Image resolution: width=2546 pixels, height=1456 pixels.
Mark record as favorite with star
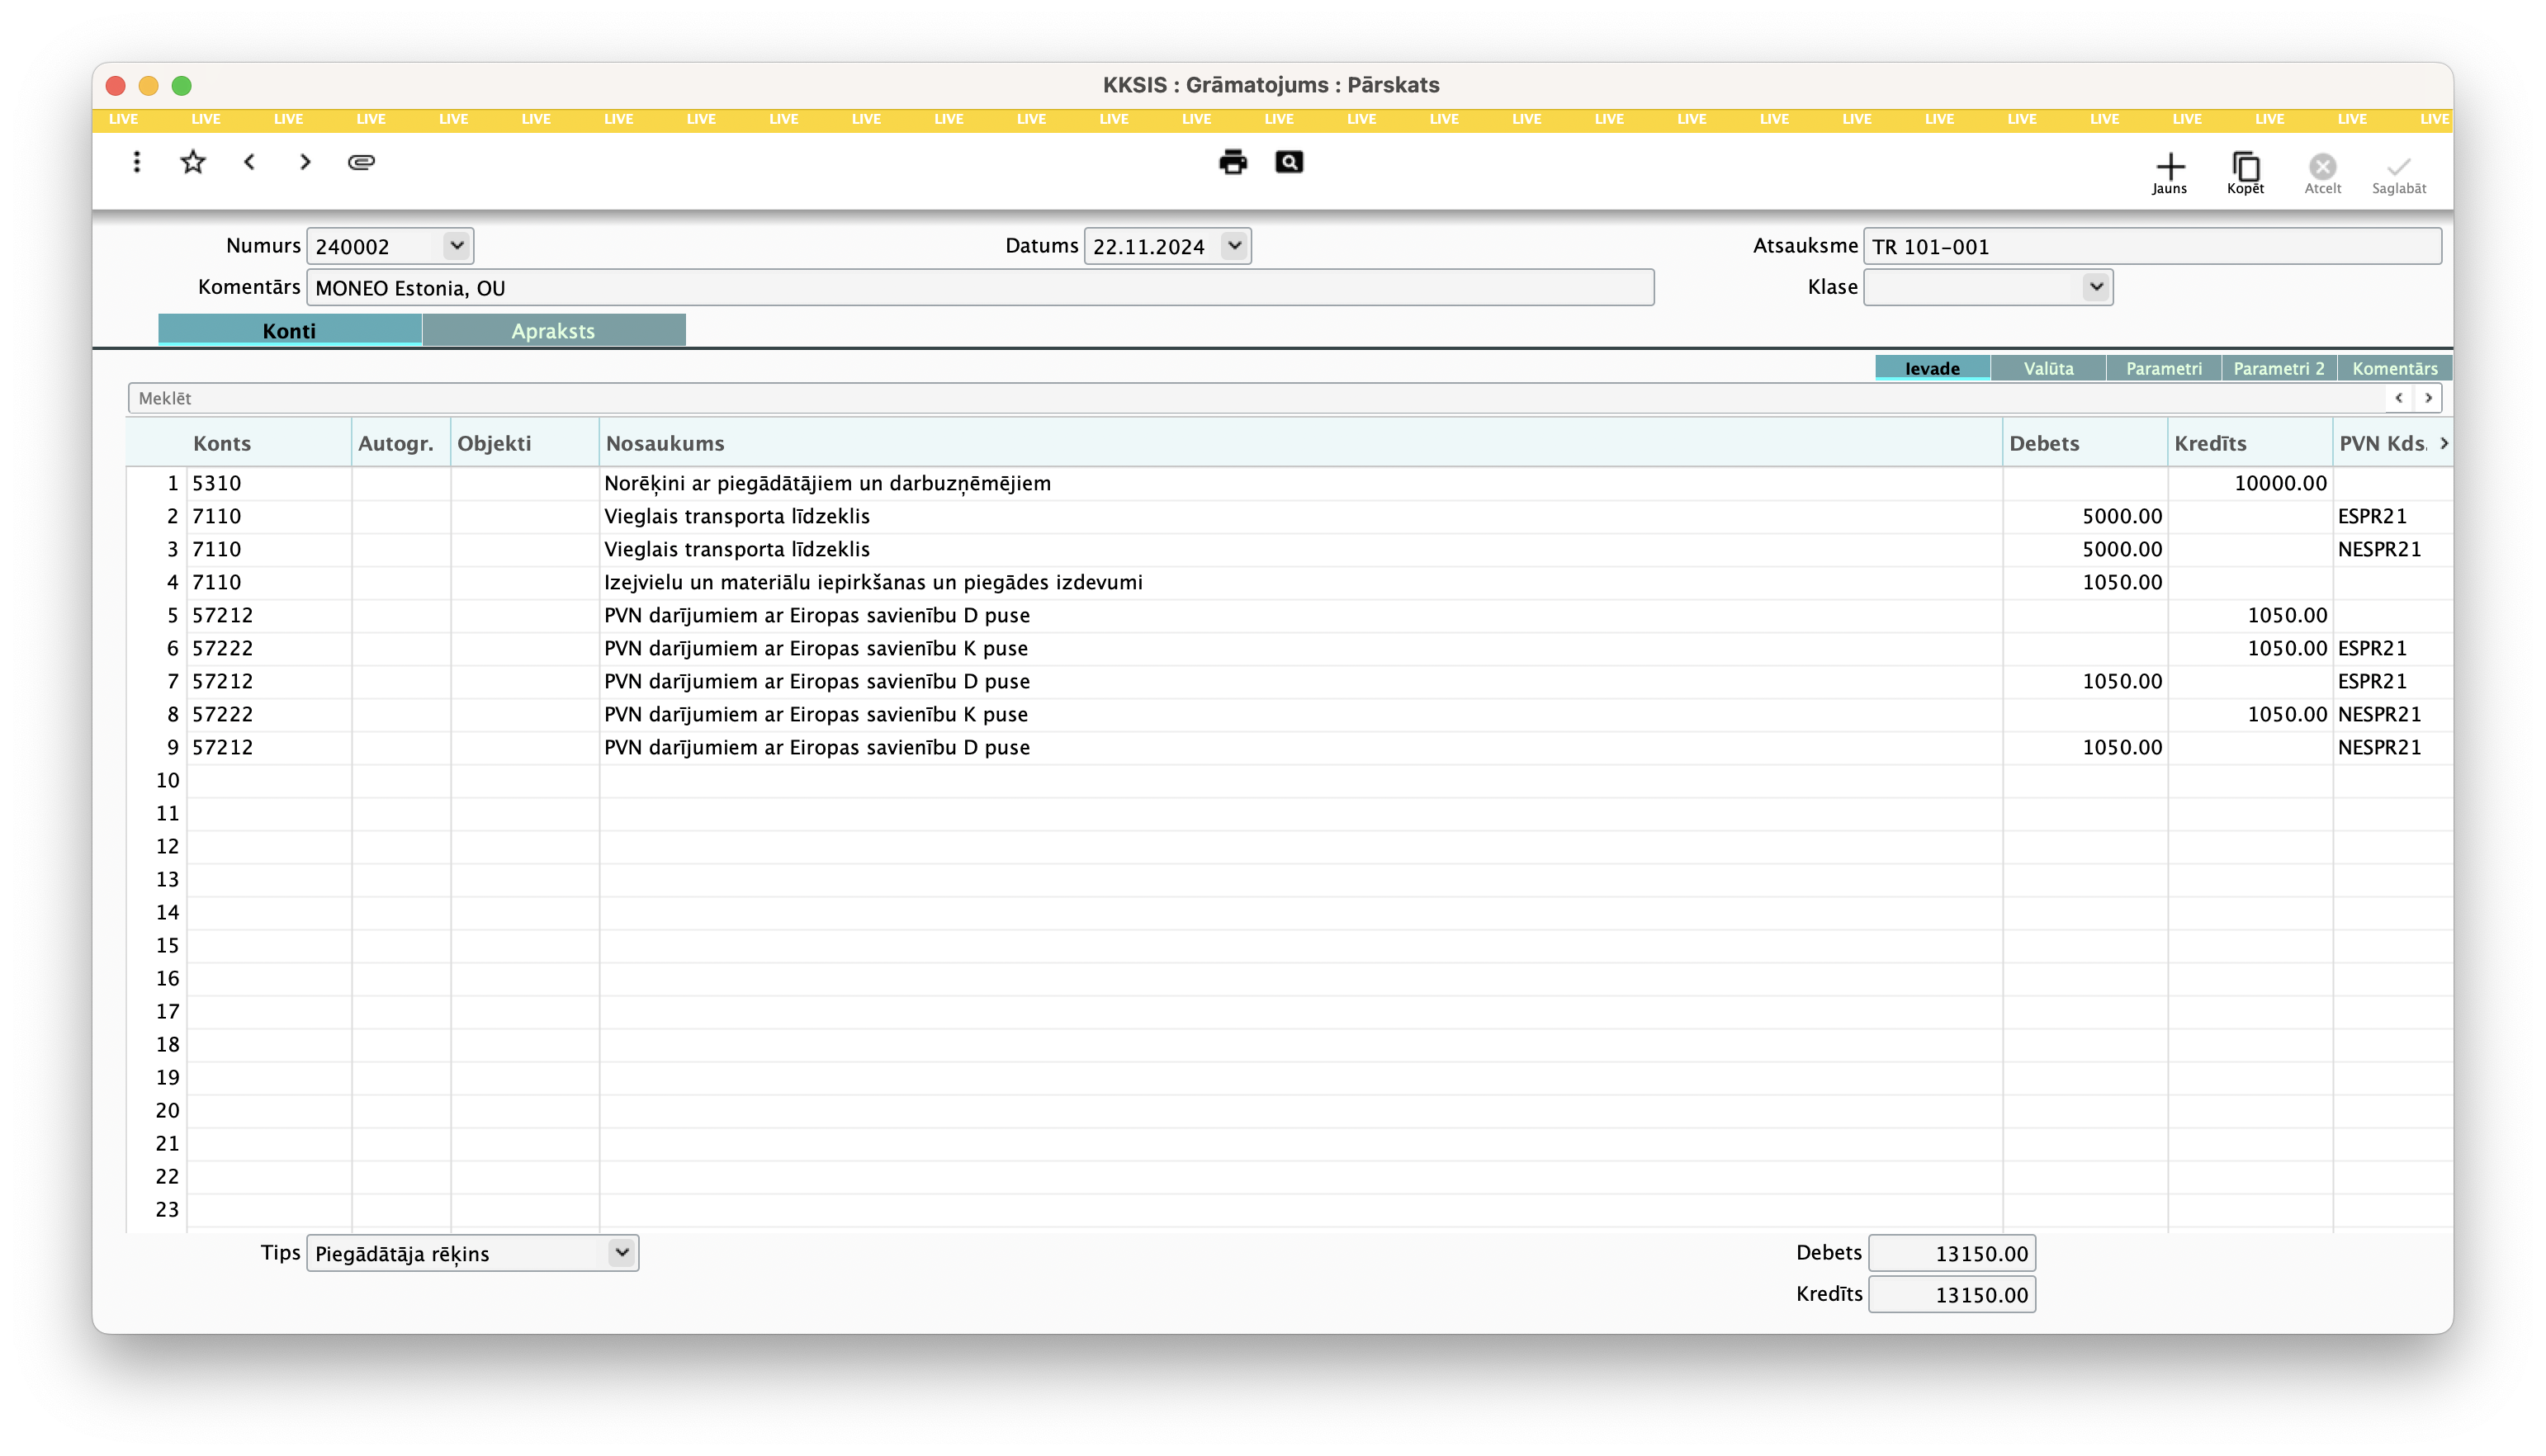pyautogui.click(x=193, y=162)
